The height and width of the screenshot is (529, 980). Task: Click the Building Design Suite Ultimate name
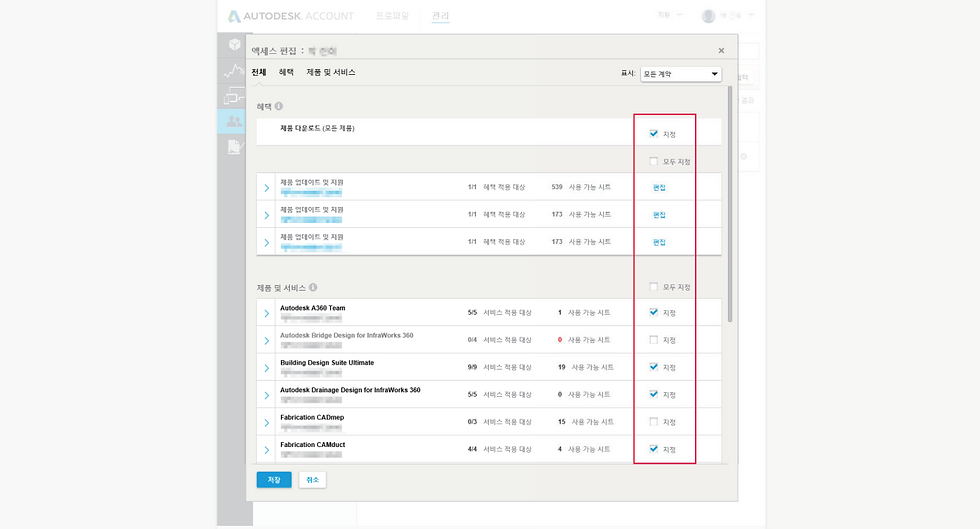pos(327,363)
